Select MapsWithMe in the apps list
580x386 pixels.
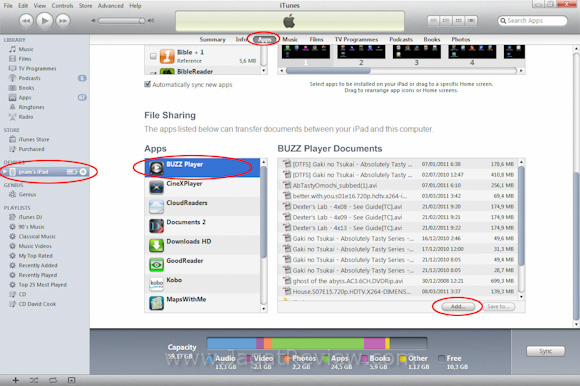pyautogui.click(x=202, y=302)
